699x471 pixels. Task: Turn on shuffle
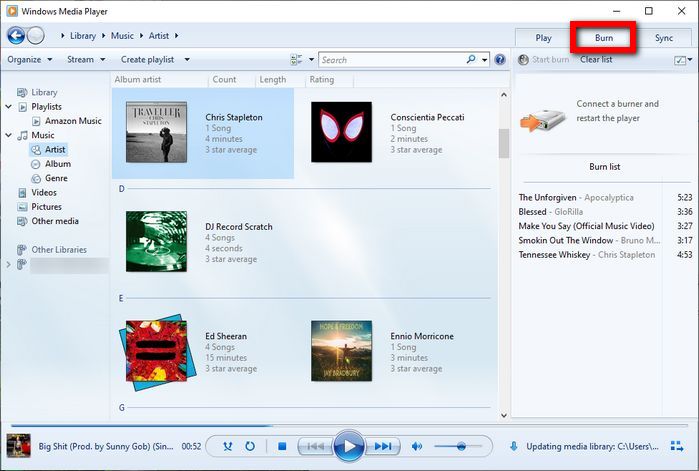pyautogui.click(x=228, y=446)
